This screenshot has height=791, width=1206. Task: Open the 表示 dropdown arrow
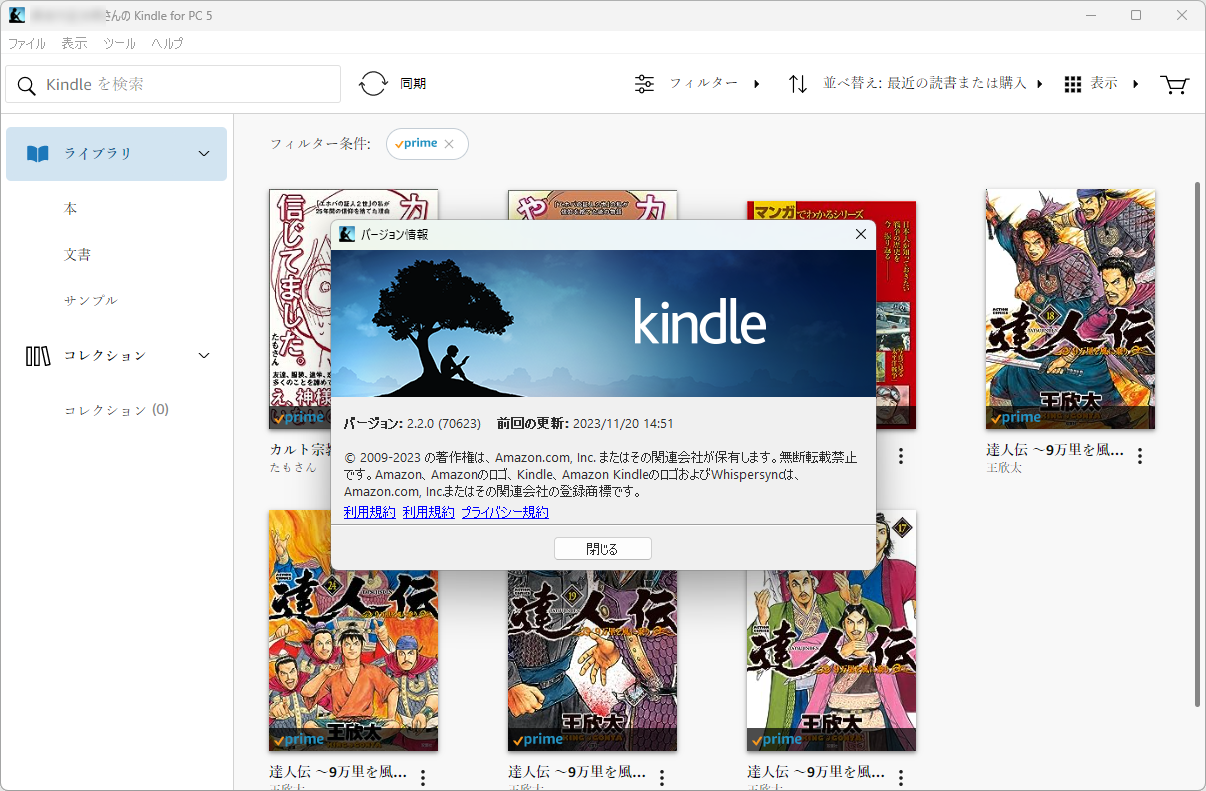tap(1136, 84)
